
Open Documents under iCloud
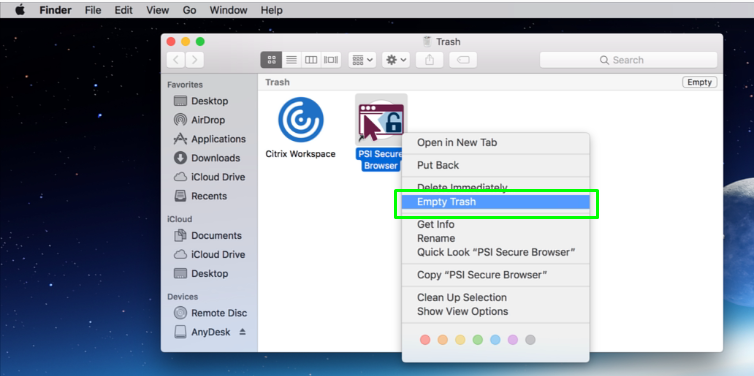[x=208, y=236]
